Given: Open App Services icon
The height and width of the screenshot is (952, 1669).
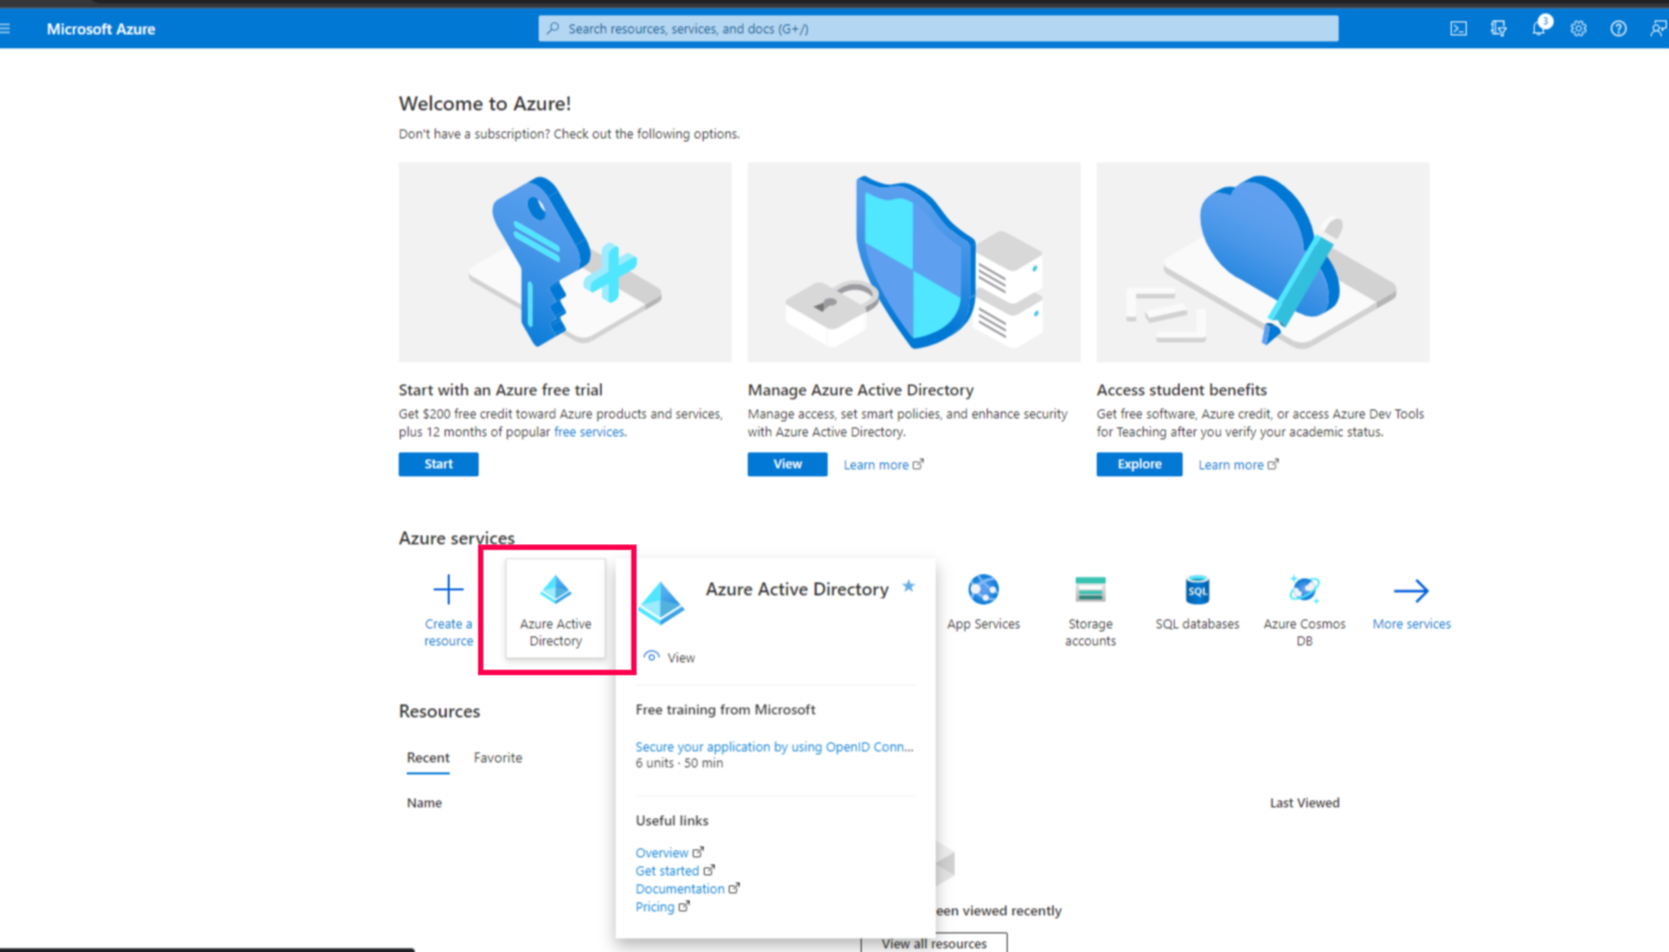Looking at the screenshot, I should point(983,590).
